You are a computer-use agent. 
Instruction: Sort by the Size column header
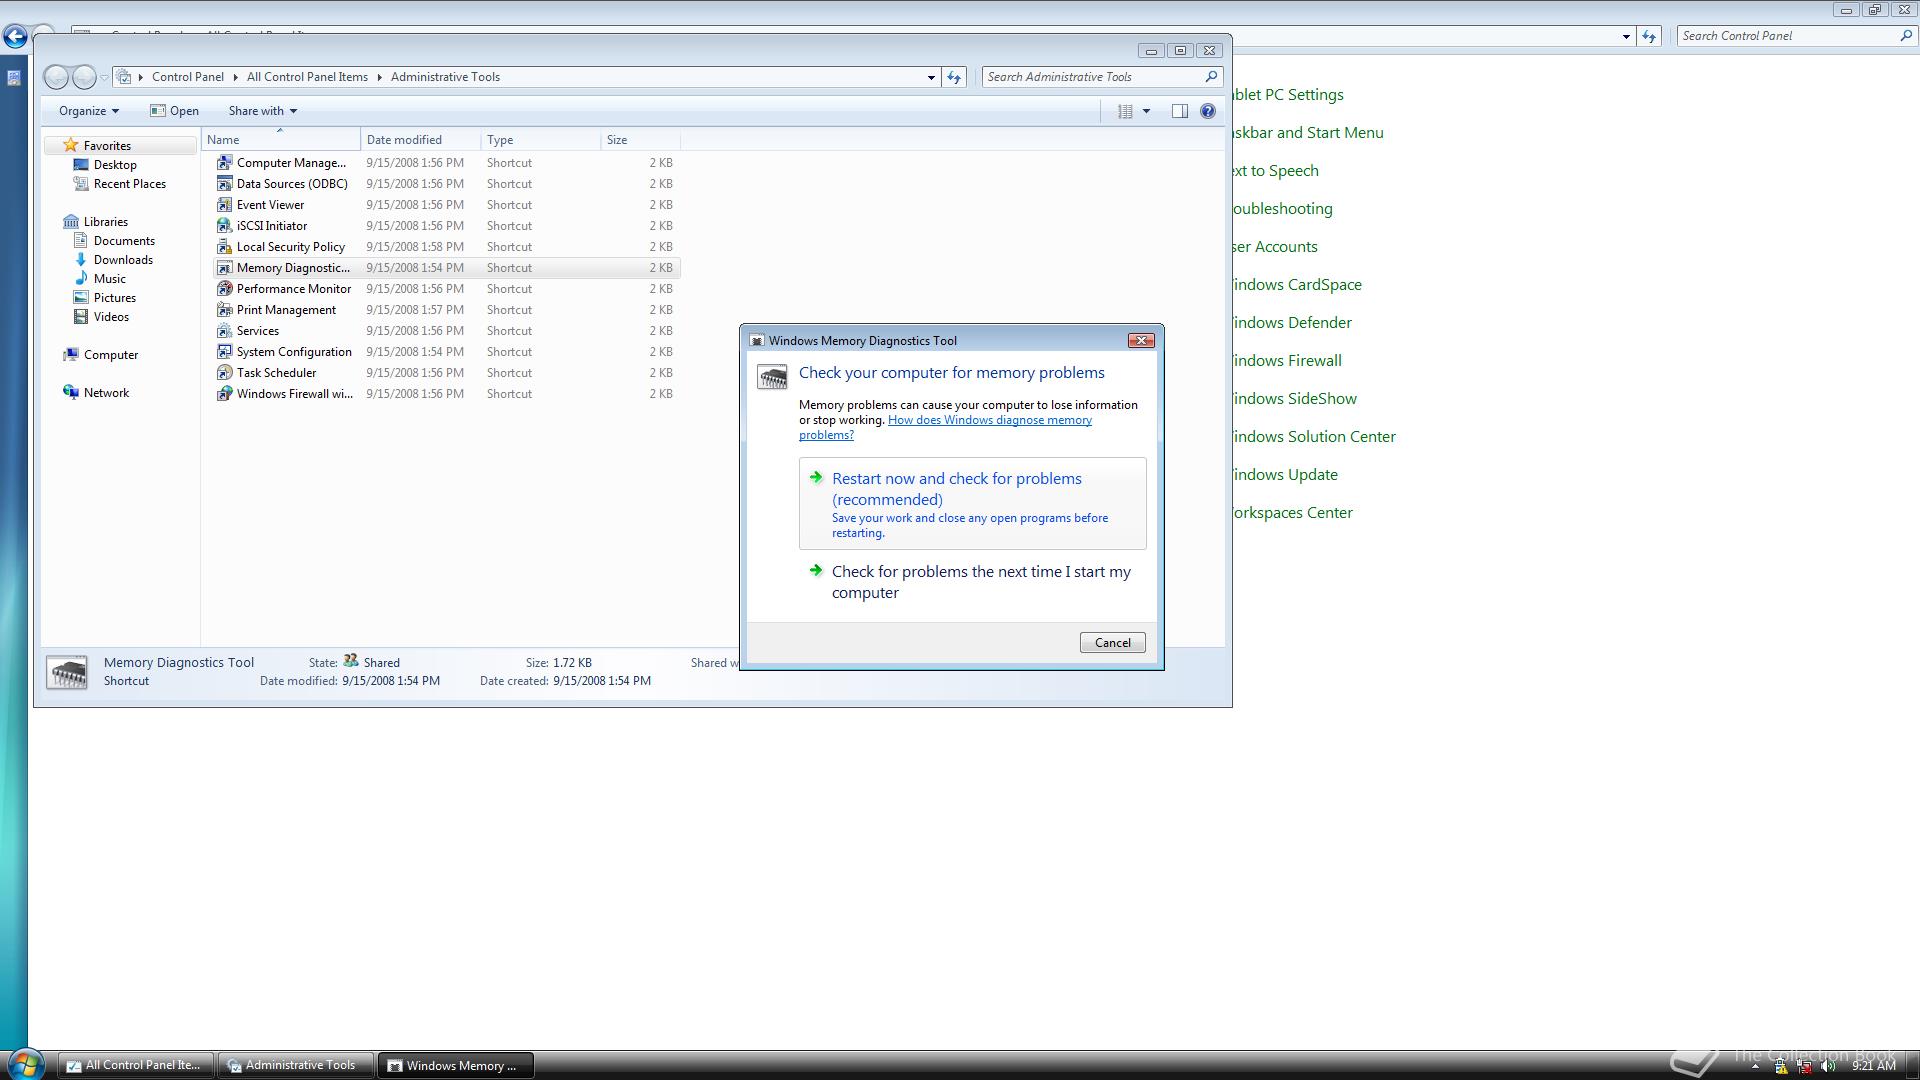640,140
